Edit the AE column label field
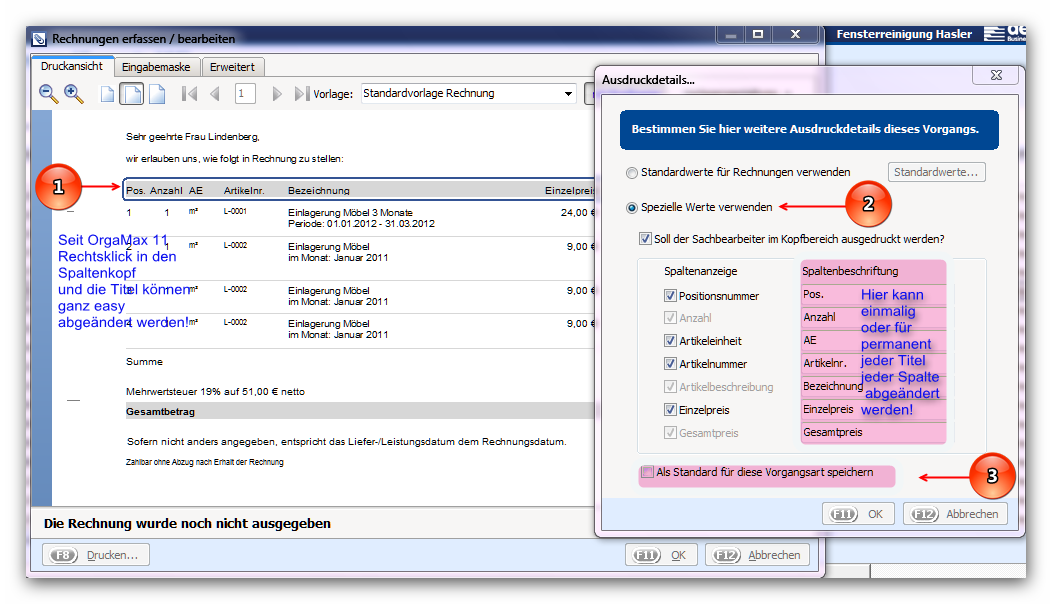 873,340
